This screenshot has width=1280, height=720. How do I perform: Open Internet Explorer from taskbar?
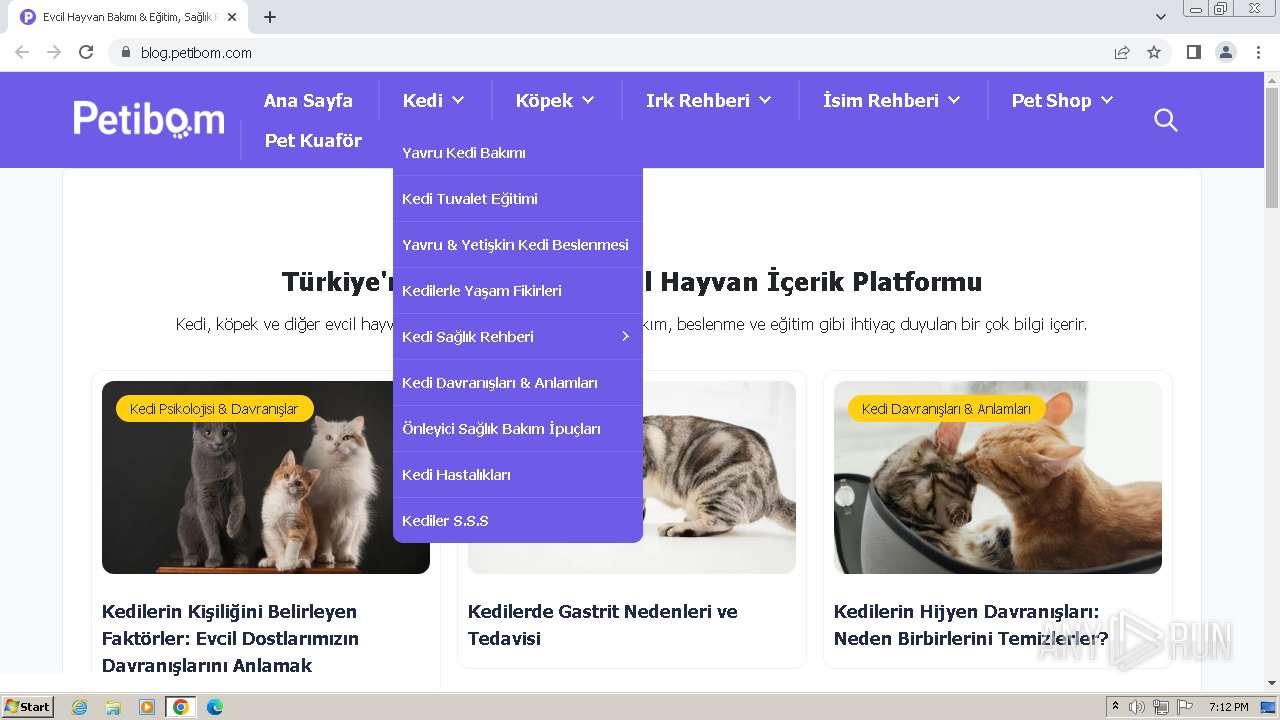(79, 707)
